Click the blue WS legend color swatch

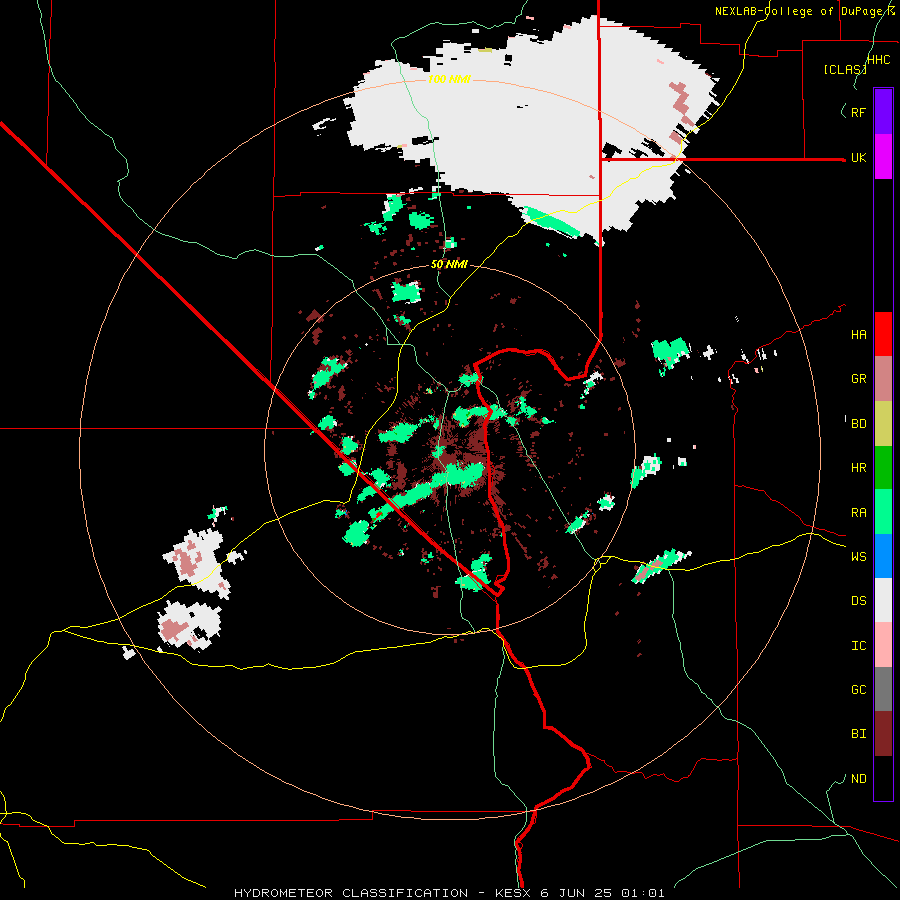883,556
